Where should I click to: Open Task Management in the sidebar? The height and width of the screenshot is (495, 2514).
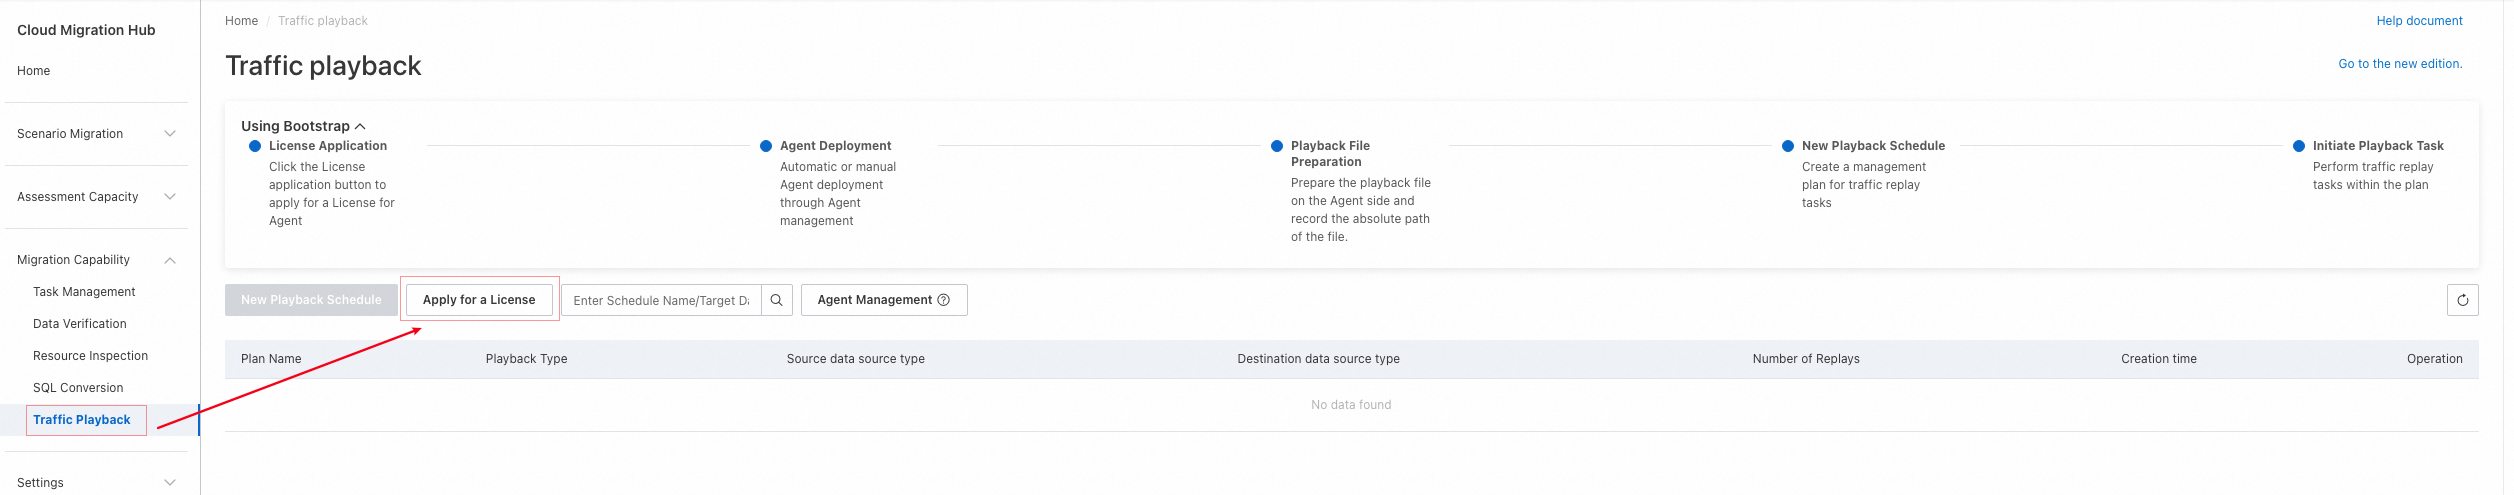pos(84,292)
